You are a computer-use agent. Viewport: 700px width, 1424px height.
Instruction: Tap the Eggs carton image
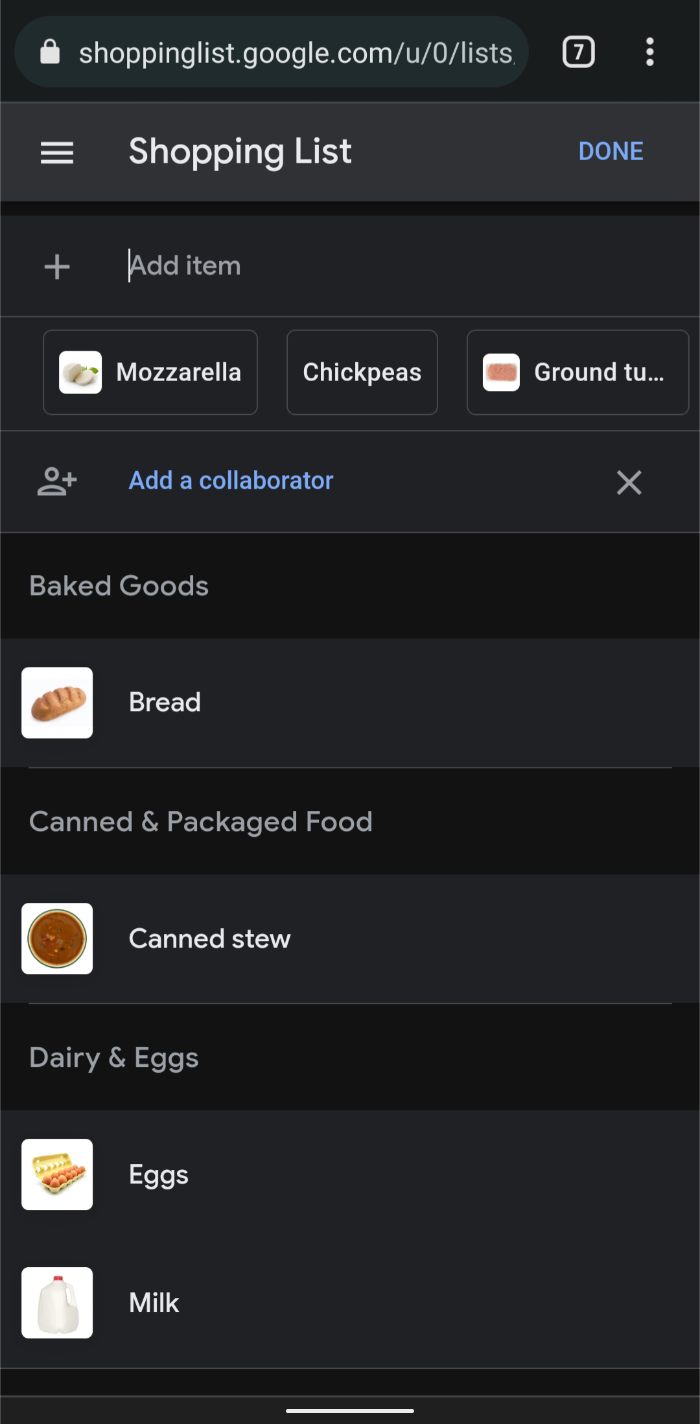coord(57,1175)
